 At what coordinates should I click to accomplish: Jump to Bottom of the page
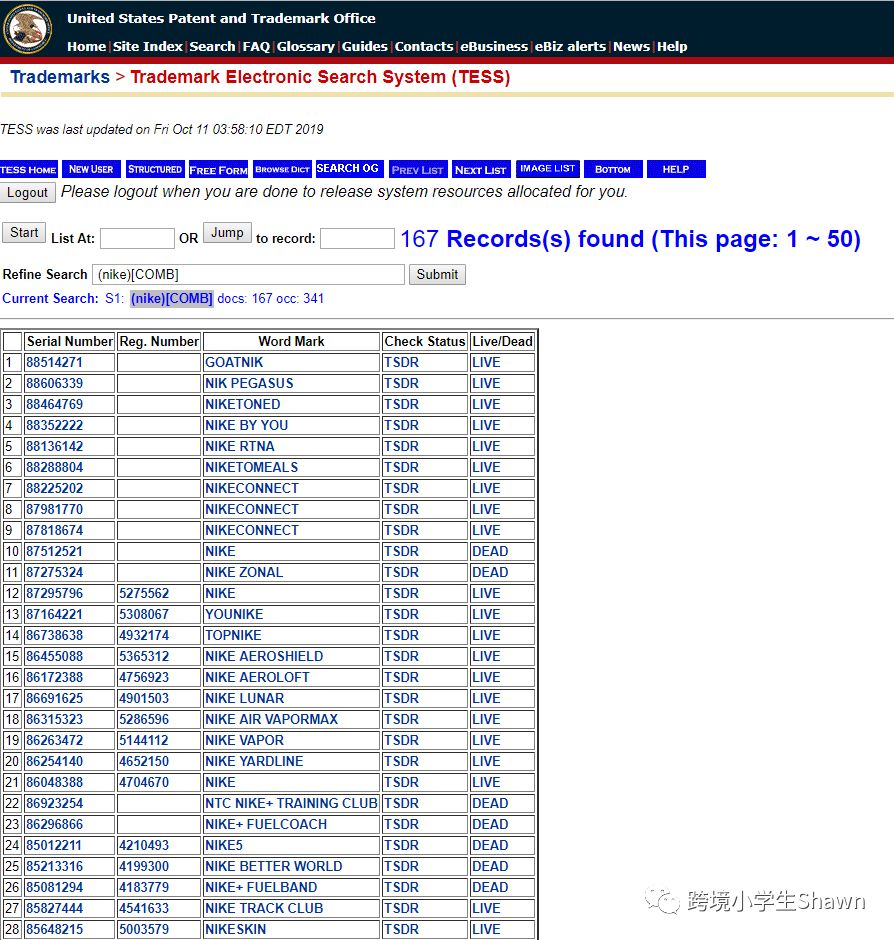(612, 169)
